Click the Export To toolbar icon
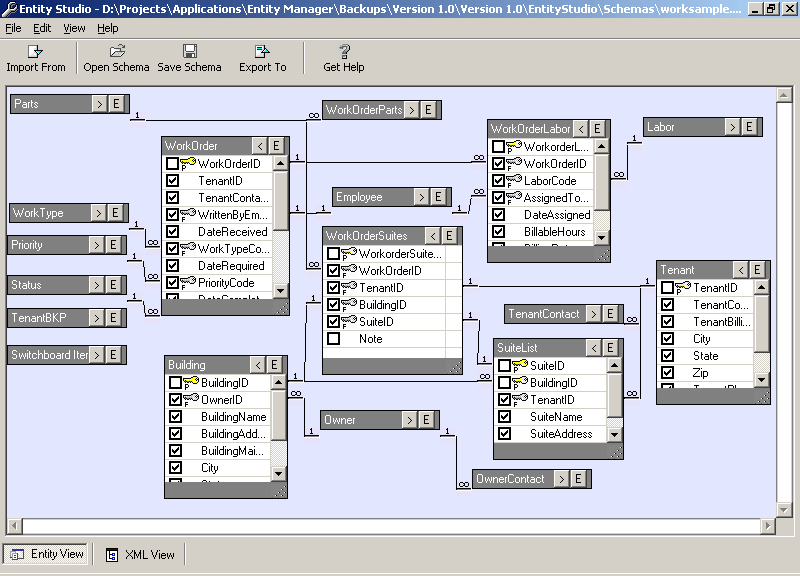This screenshot has width=800, height=576. (262, 51)
